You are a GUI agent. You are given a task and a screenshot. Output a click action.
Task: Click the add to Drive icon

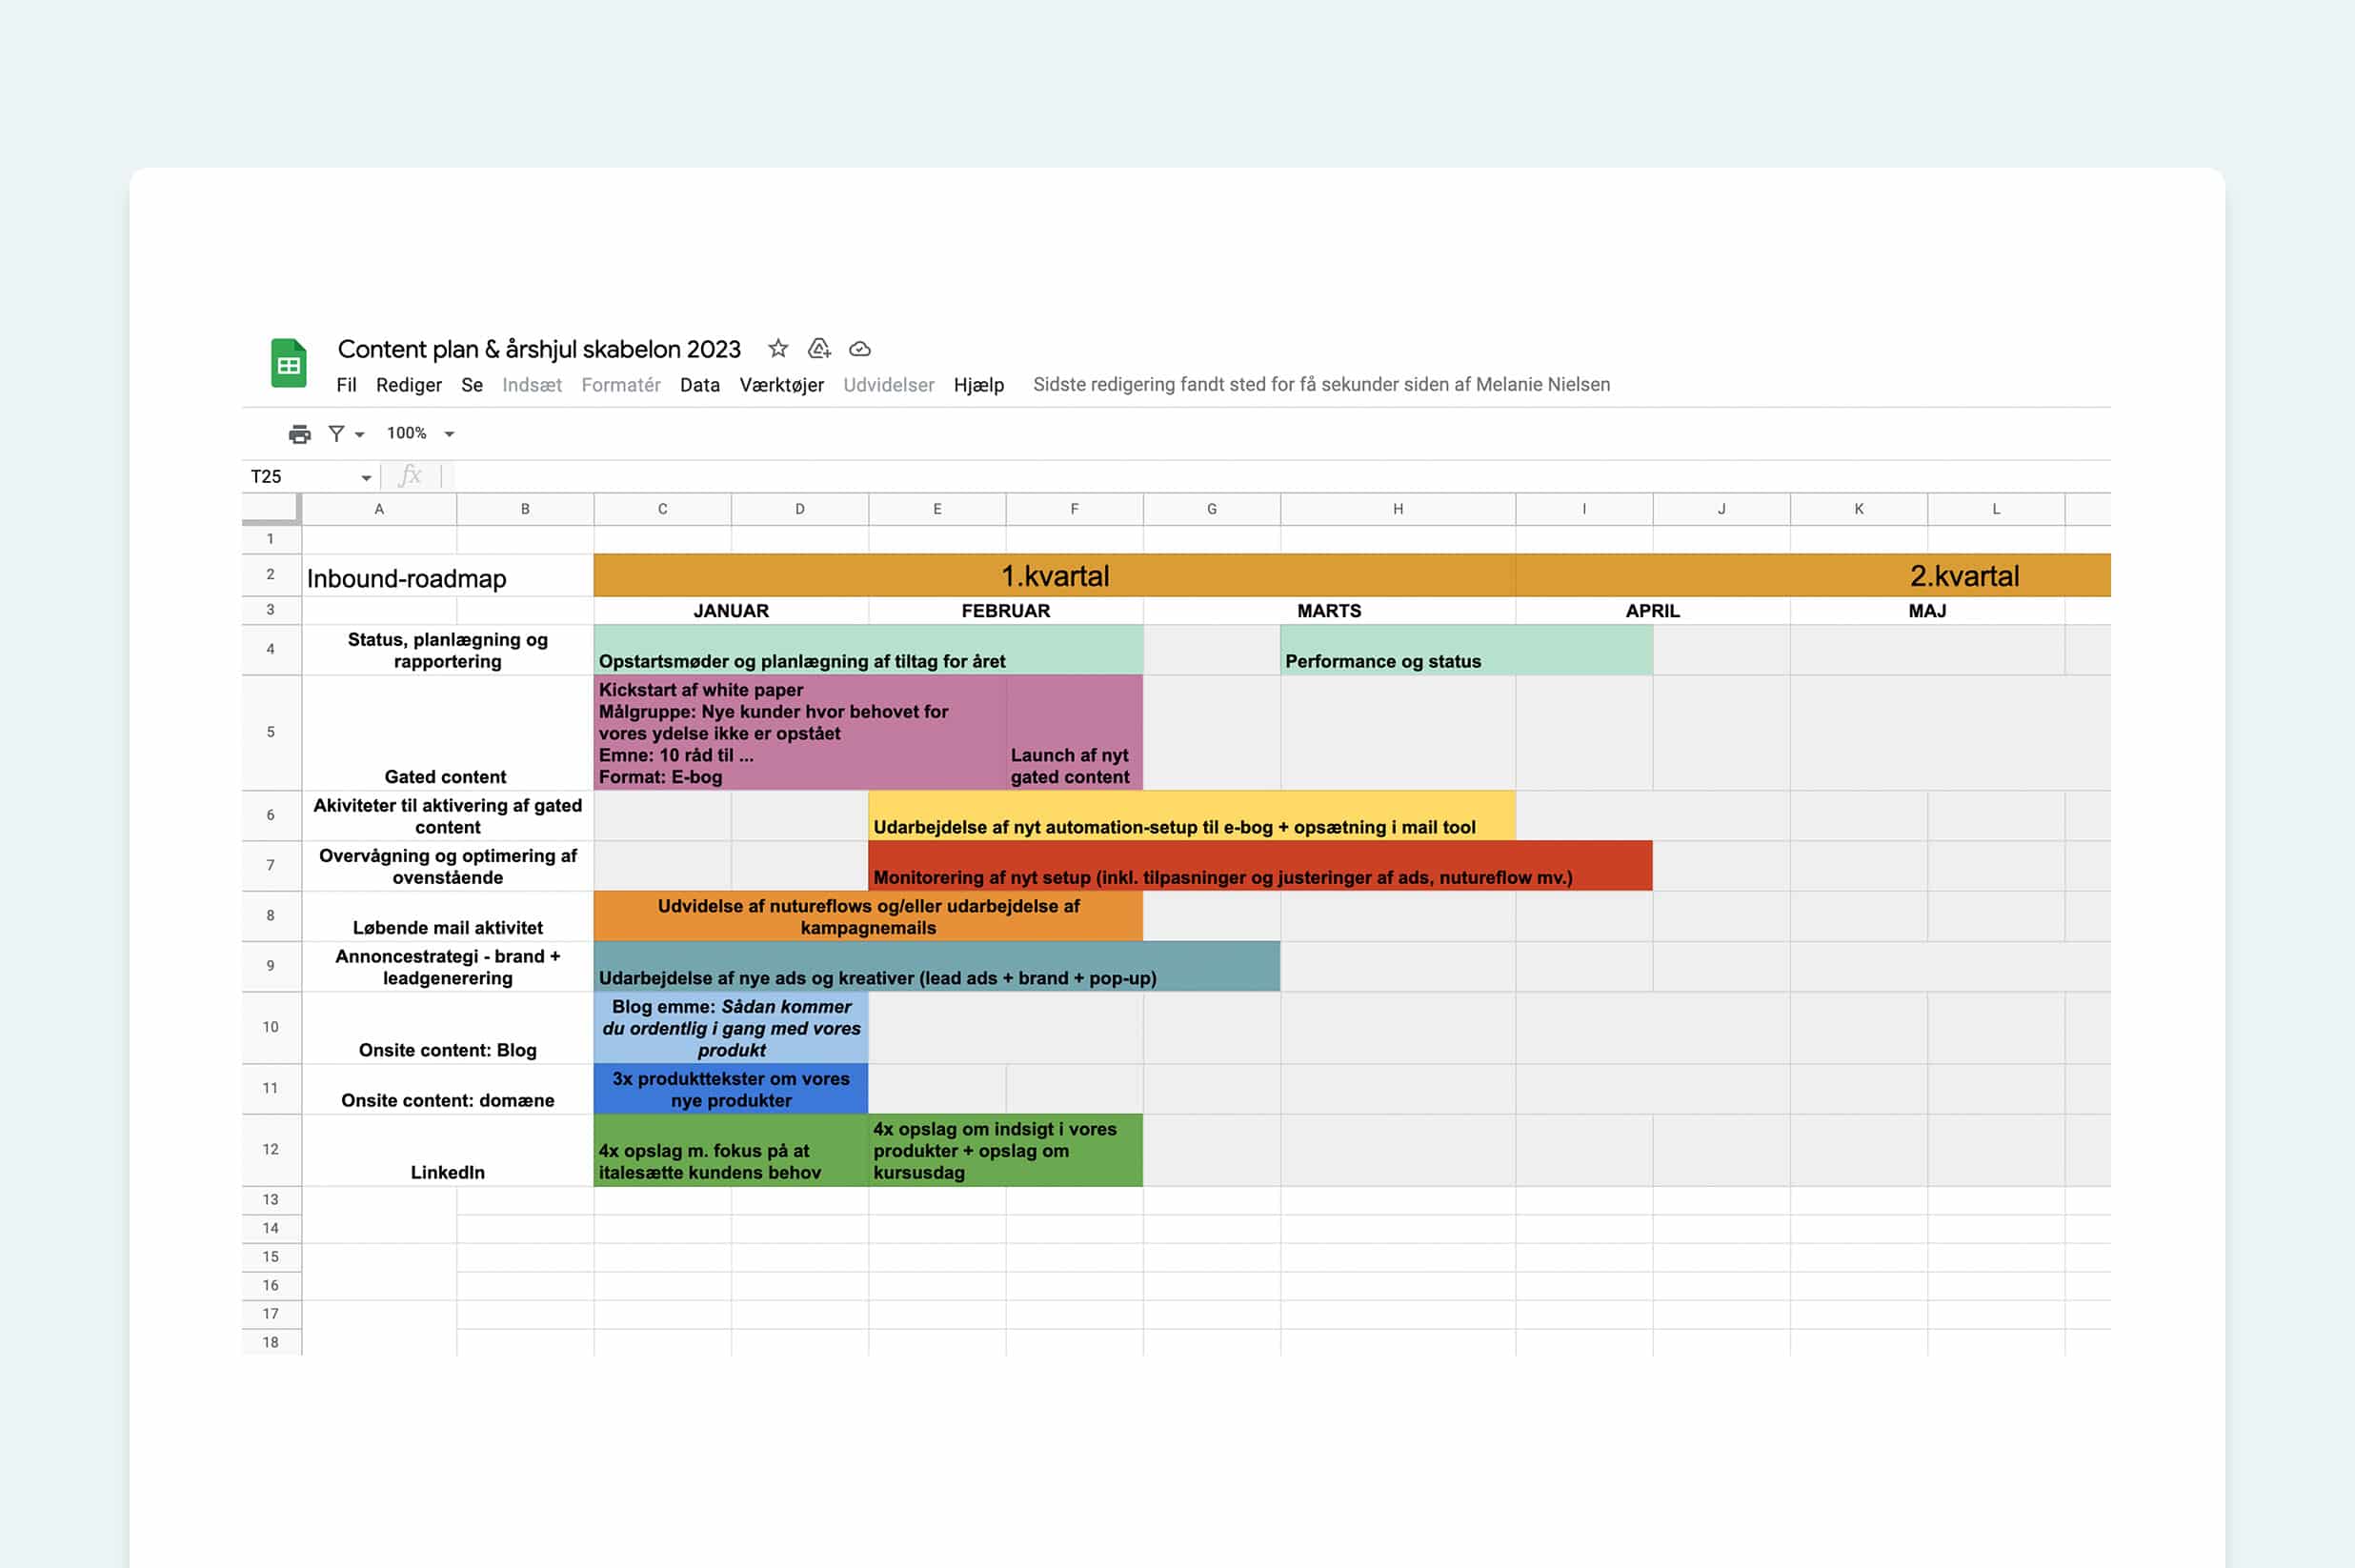(x=819, y=349)
